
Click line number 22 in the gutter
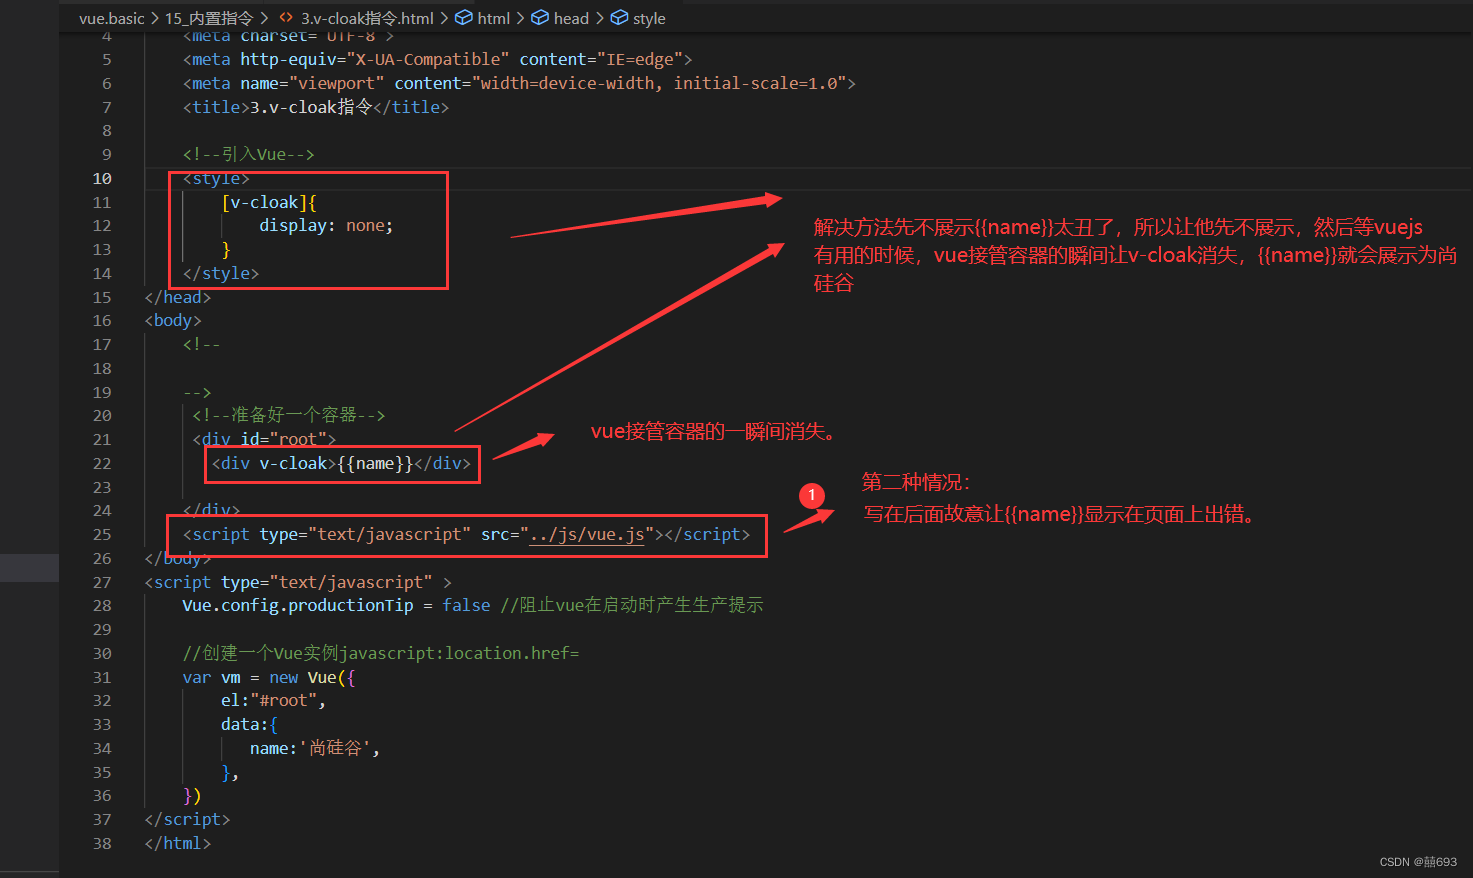click(x=101, y=463)
